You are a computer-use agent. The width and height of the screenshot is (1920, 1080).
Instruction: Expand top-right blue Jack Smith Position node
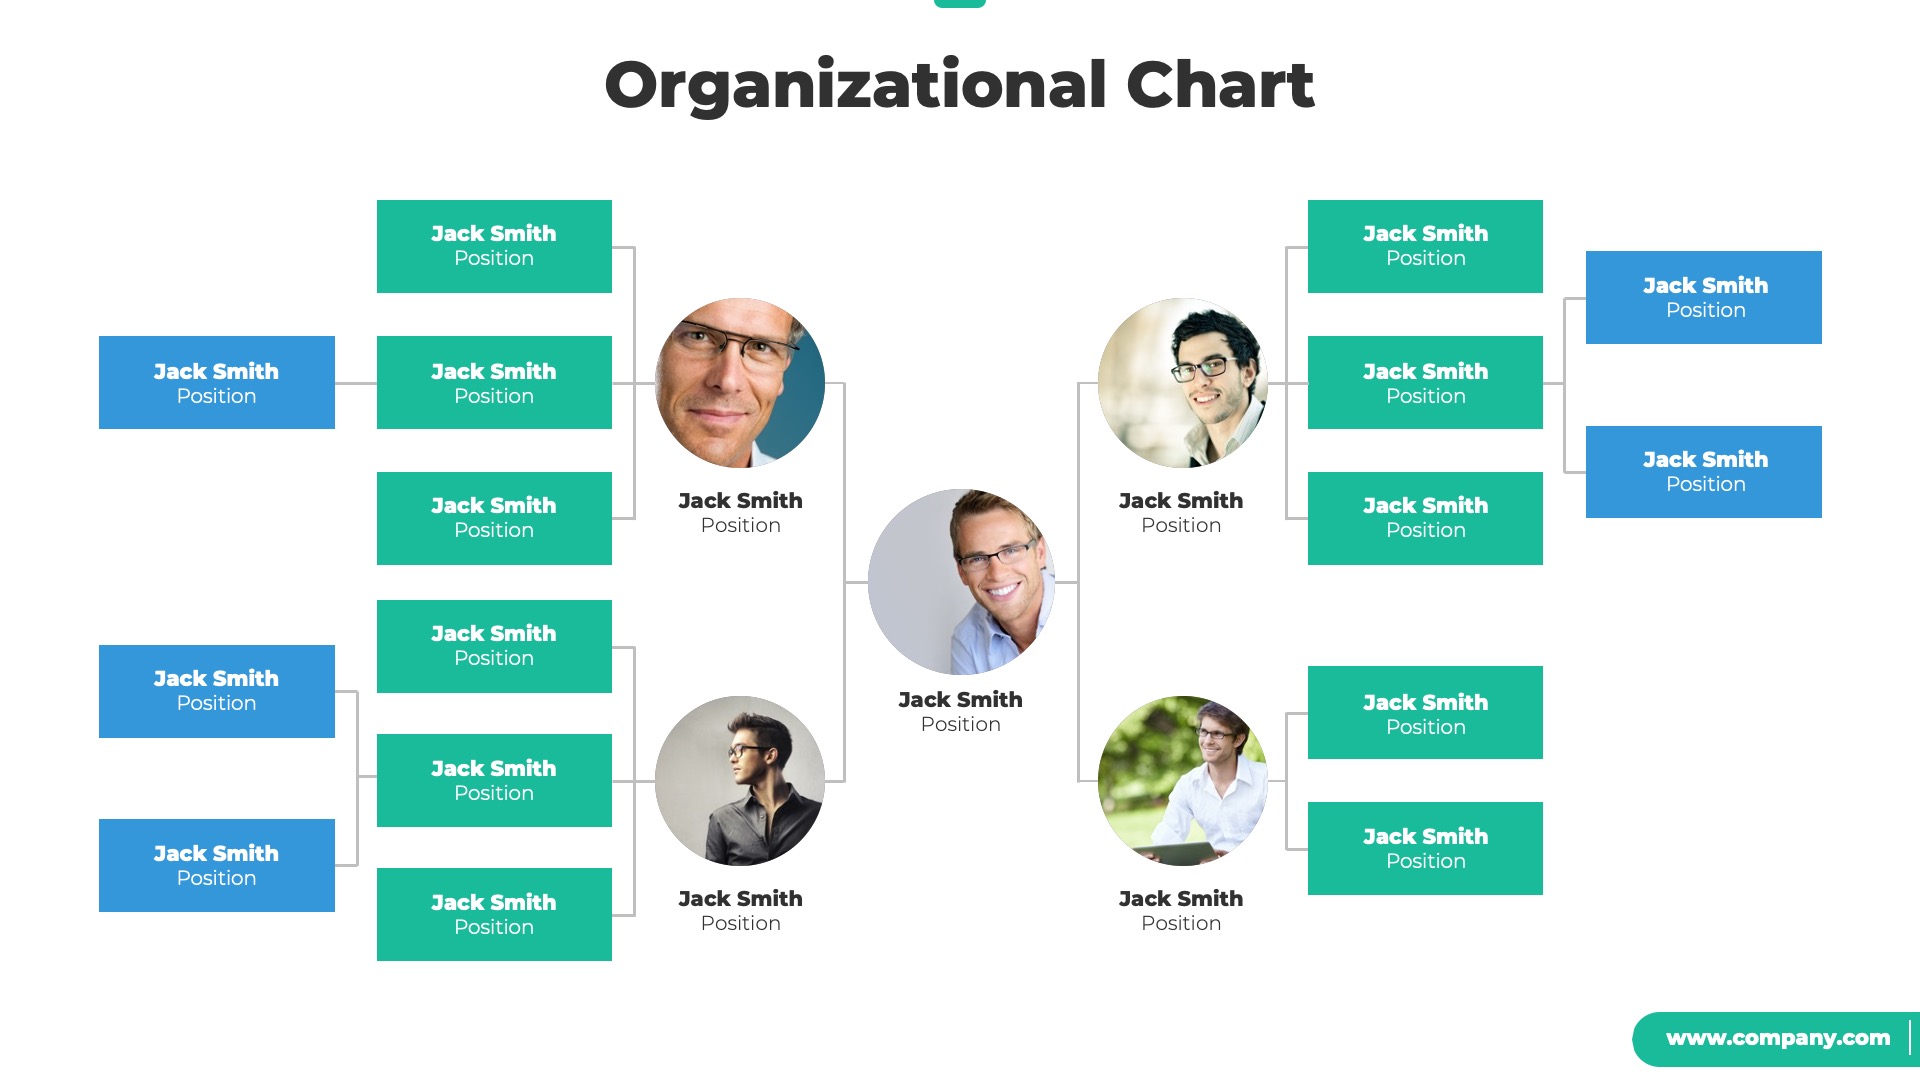click(x=1706, y=297)
